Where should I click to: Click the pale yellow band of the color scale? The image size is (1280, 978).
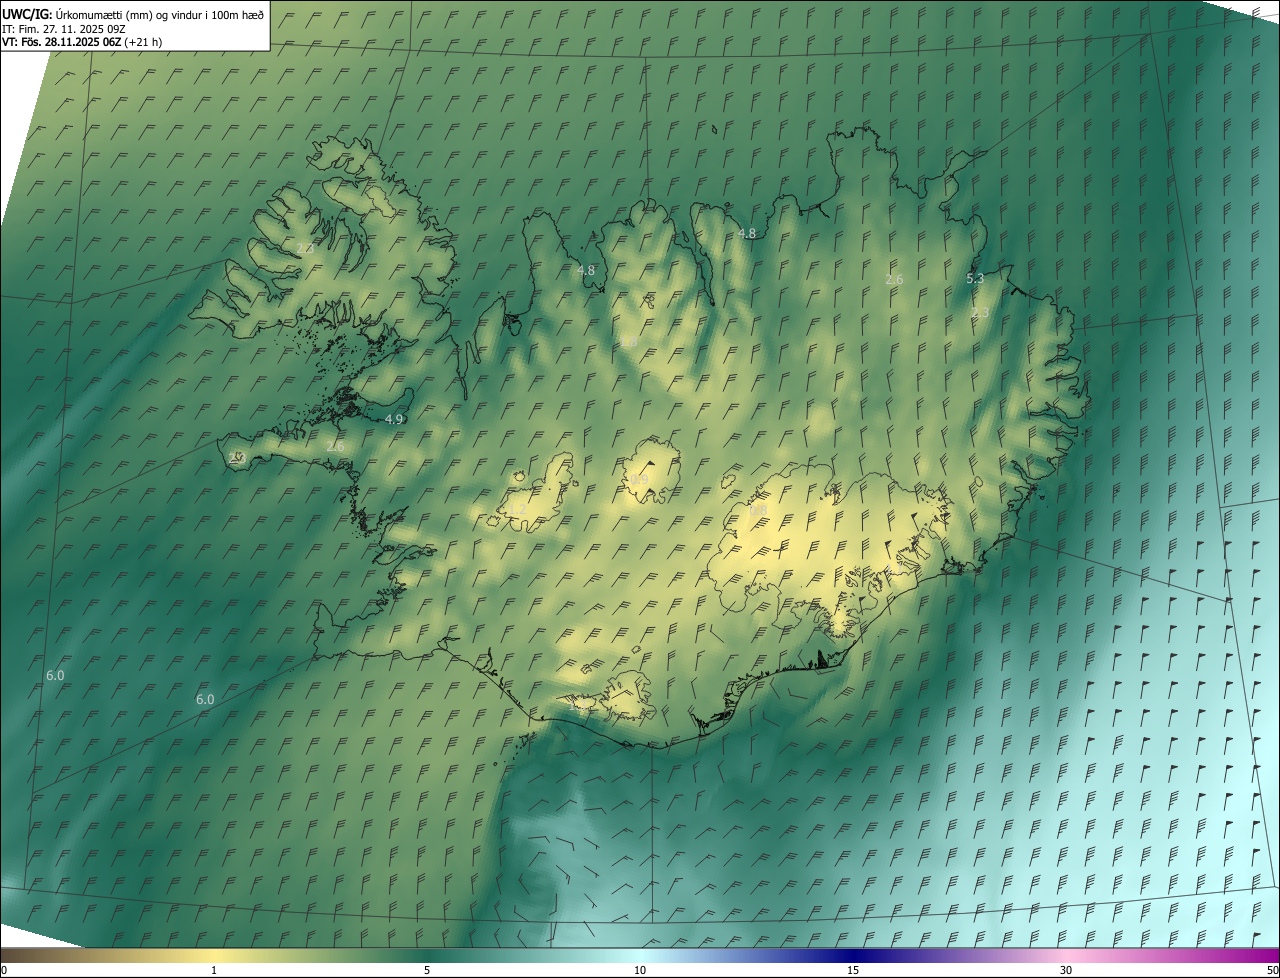(214, 956)
